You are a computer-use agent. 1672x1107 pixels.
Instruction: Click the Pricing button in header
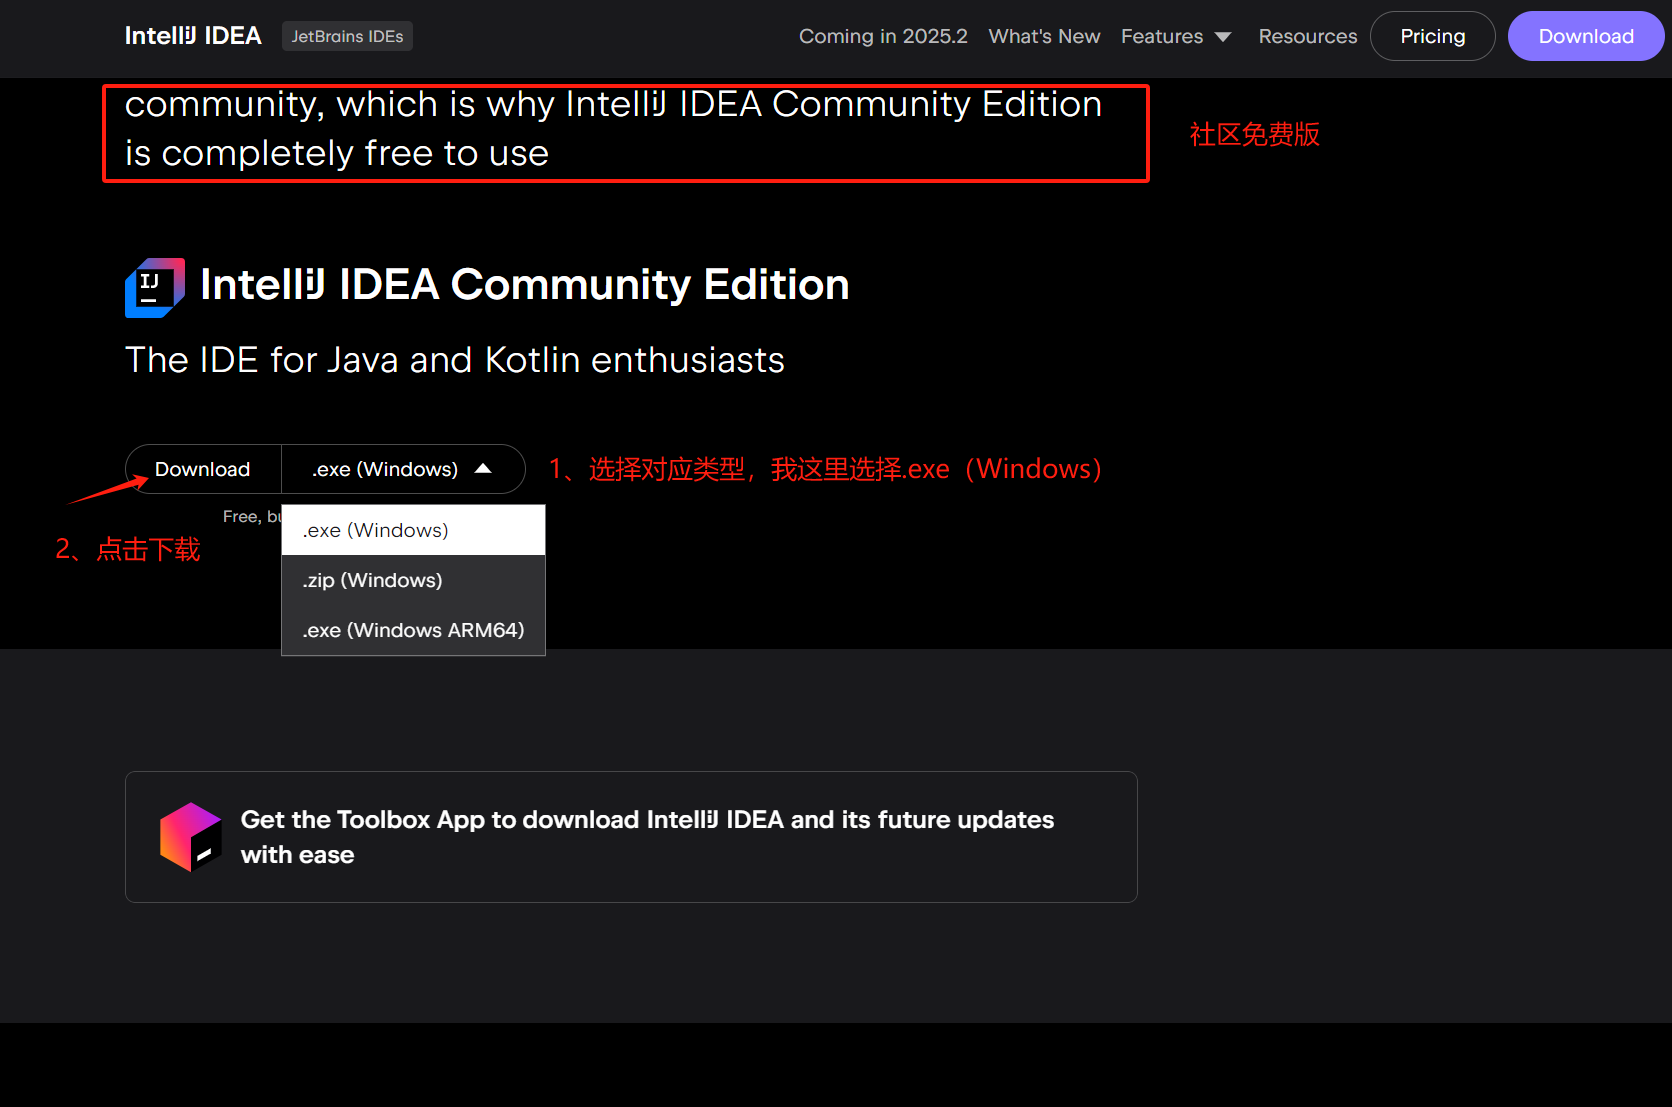[x=1433, y=36]
